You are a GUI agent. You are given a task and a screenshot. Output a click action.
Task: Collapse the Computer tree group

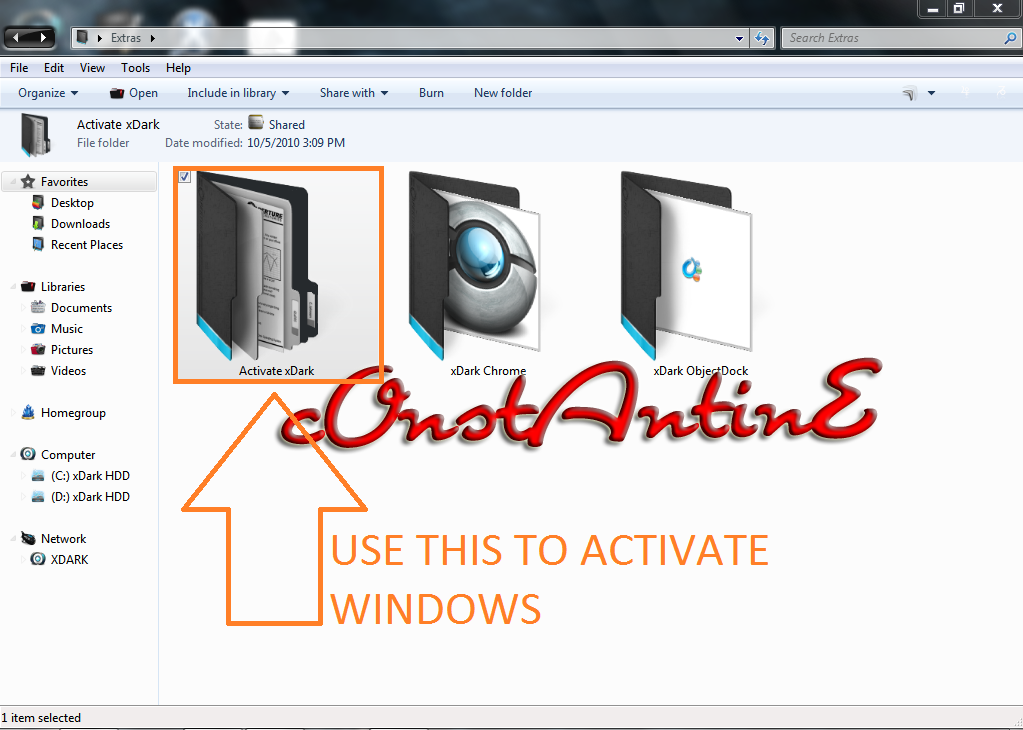[x=13, y=455]
